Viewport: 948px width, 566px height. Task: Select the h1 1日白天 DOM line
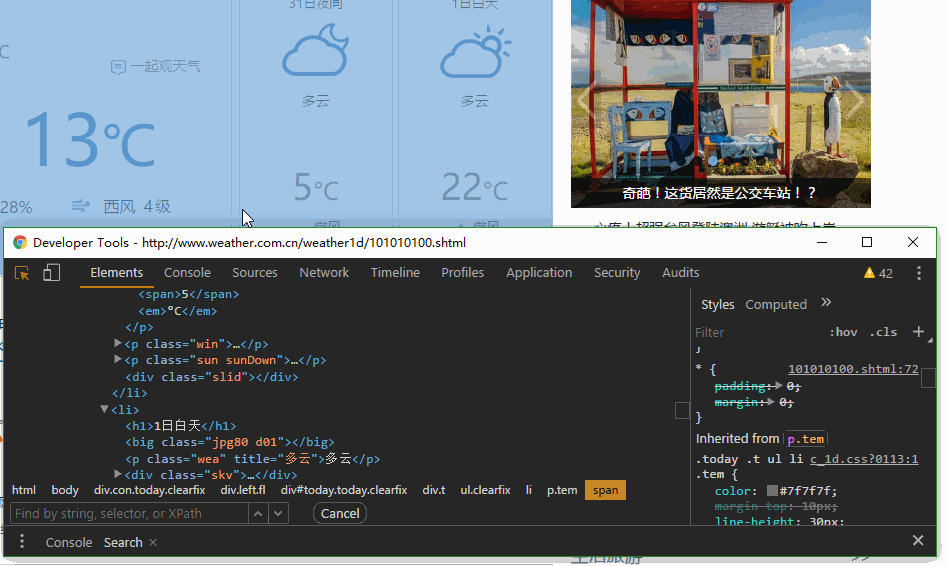point(181,426)
